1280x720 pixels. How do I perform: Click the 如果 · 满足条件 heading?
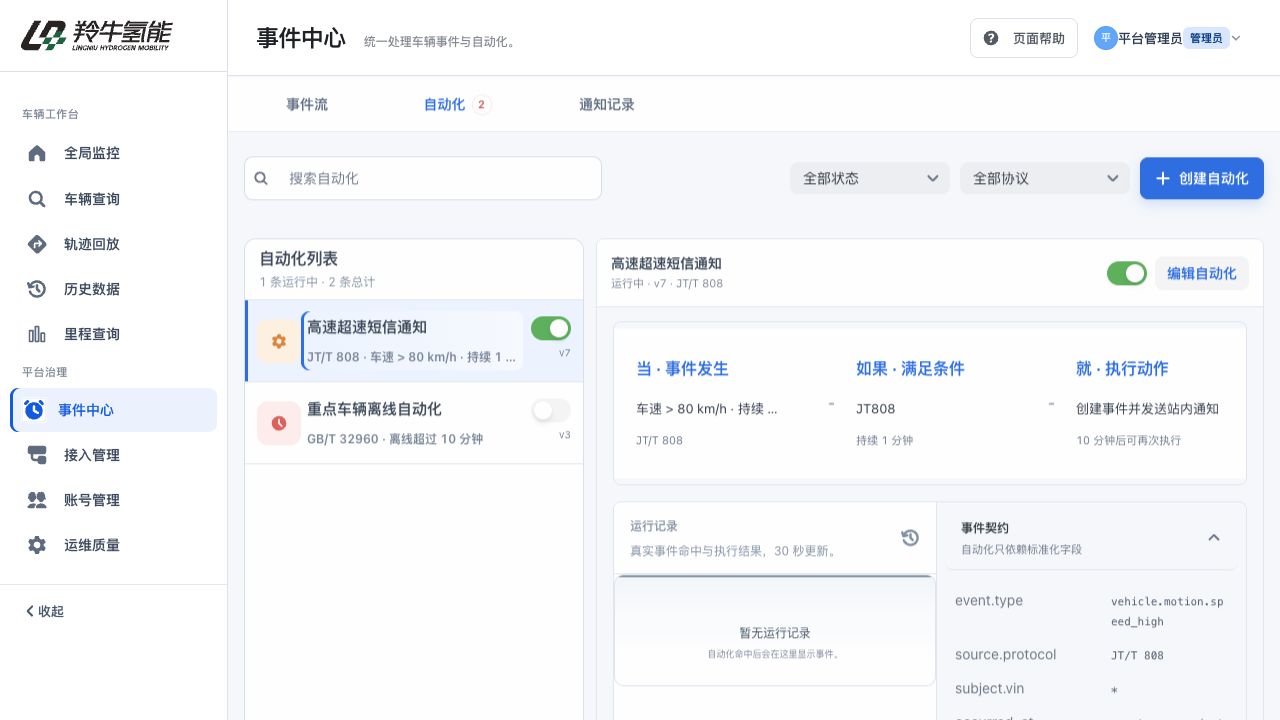pos(910,368)
